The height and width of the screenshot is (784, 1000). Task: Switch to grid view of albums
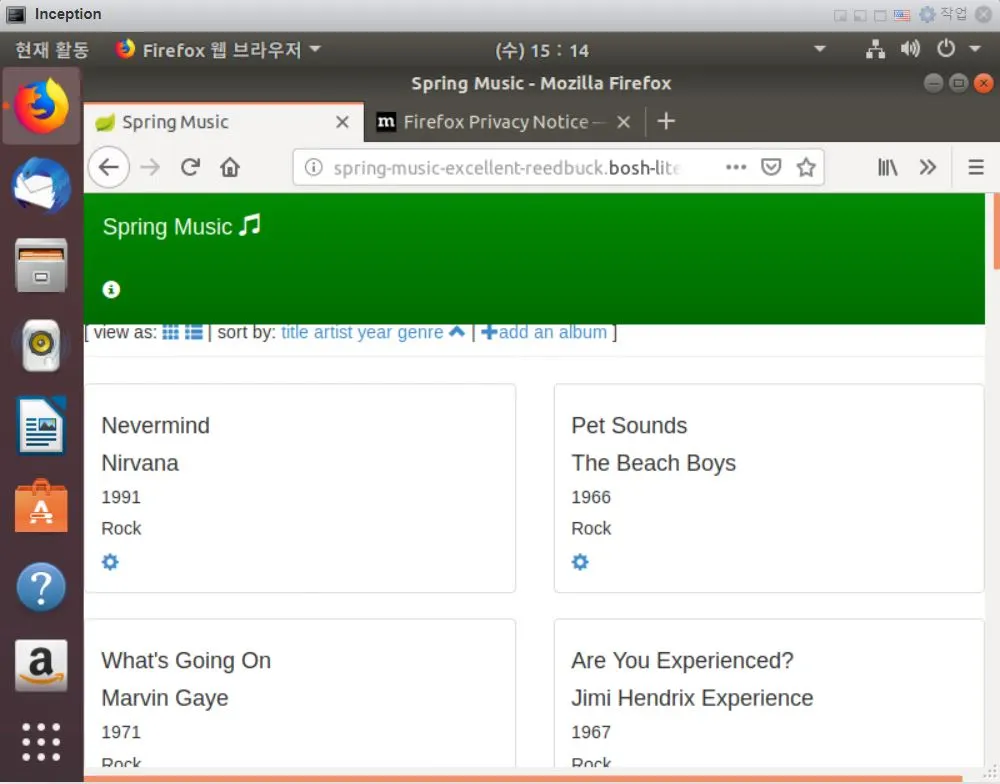pyautogui.click(x=170, y=332)
